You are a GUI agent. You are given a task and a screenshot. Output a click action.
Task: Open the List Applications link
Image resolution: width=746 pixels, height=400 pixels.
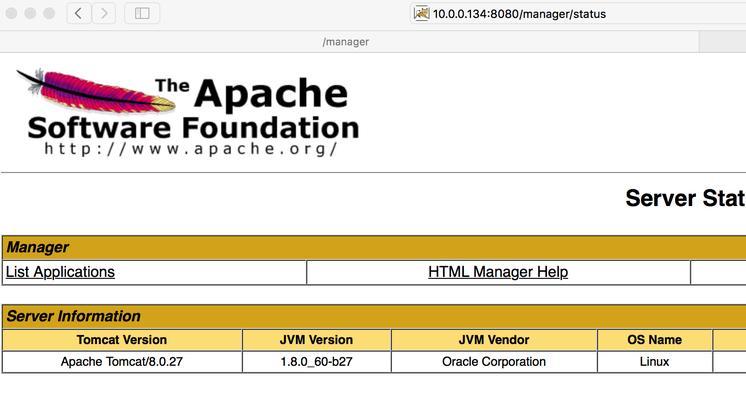click(60, 272)
